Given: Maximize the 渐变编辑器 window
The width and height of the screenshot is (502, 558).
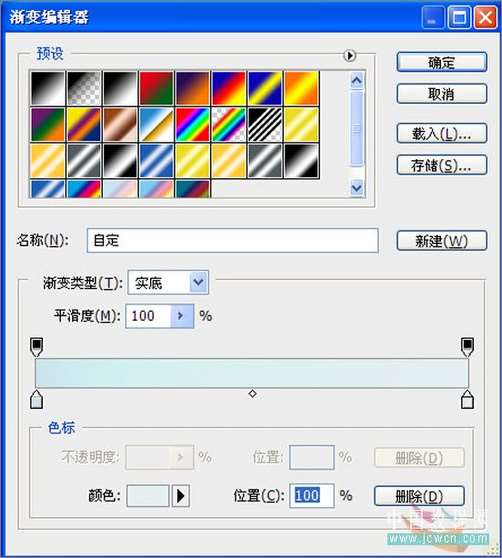Looking at the screenshot, I should point(459,17).
